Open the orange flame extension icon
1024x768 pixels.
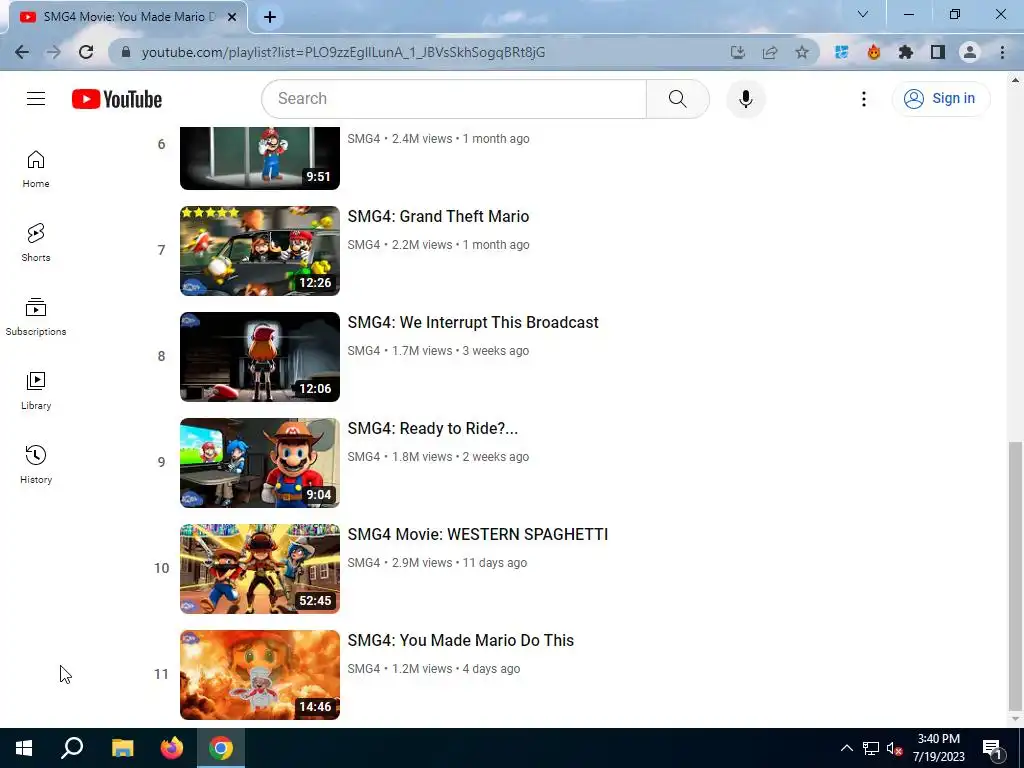coord(873,52)
